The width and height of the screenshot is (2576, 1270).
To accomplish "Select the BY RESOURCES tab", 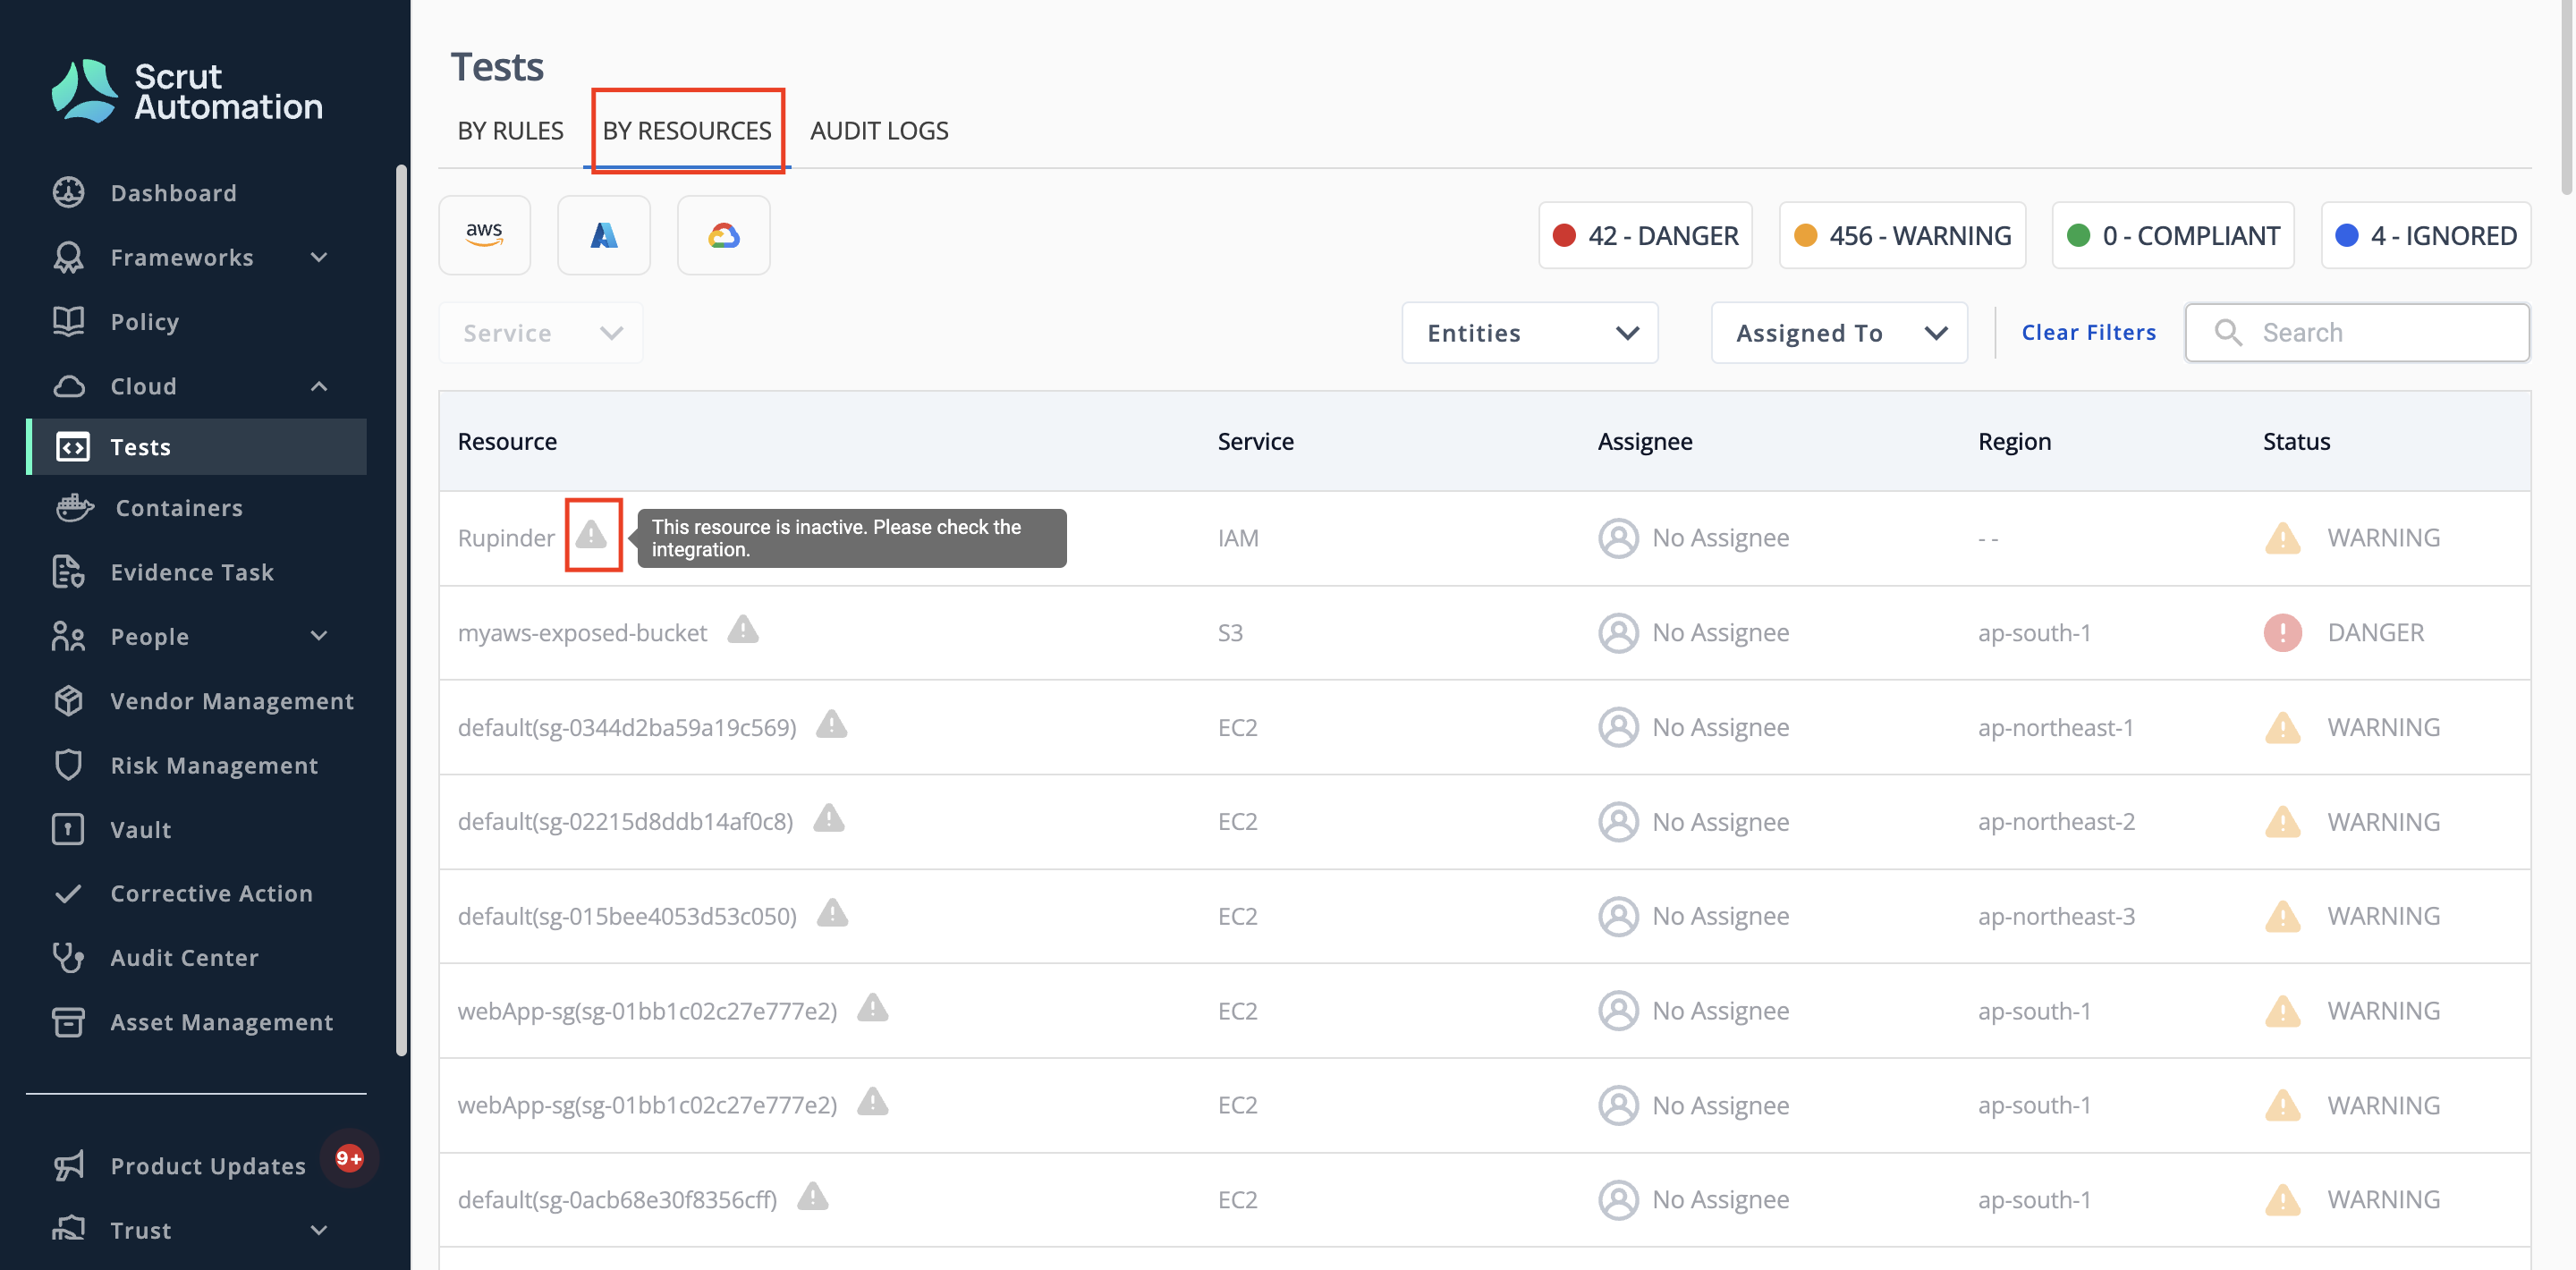I will 687,130.
